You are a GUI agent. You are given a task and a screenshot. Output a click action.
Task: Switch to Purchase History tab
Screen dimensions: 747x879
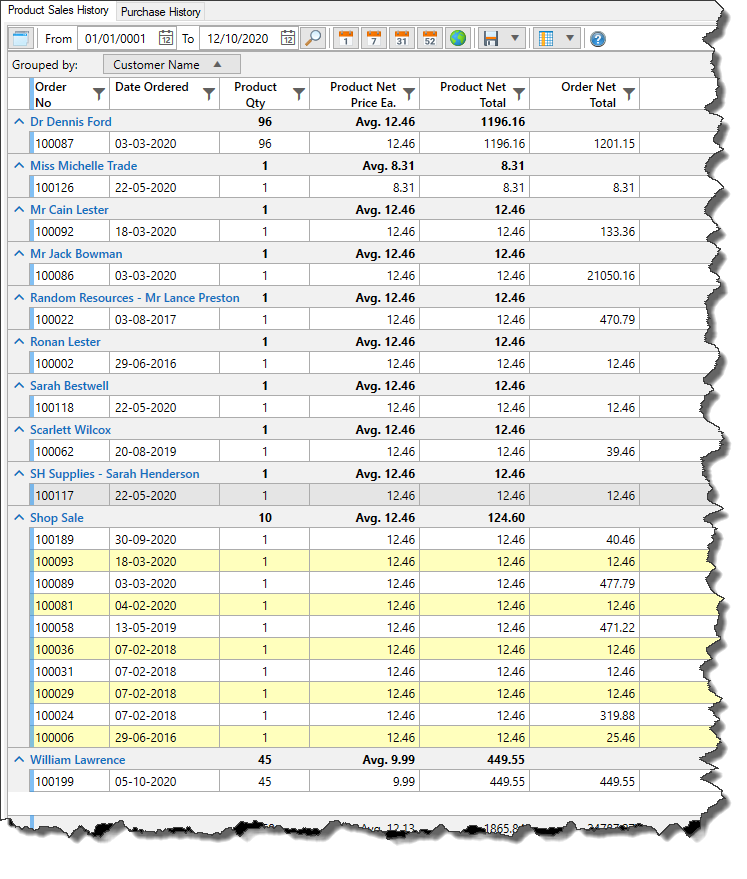(161, 12)
